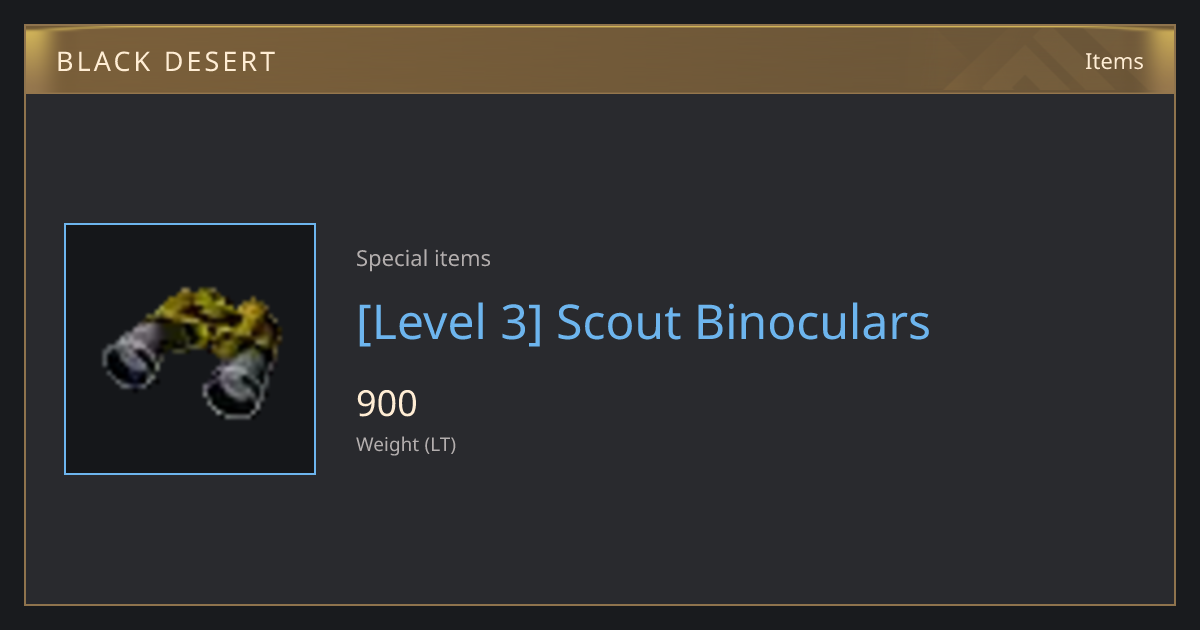Open the [Level 3] Scout Binoculars title

click(x=643, y=323)
